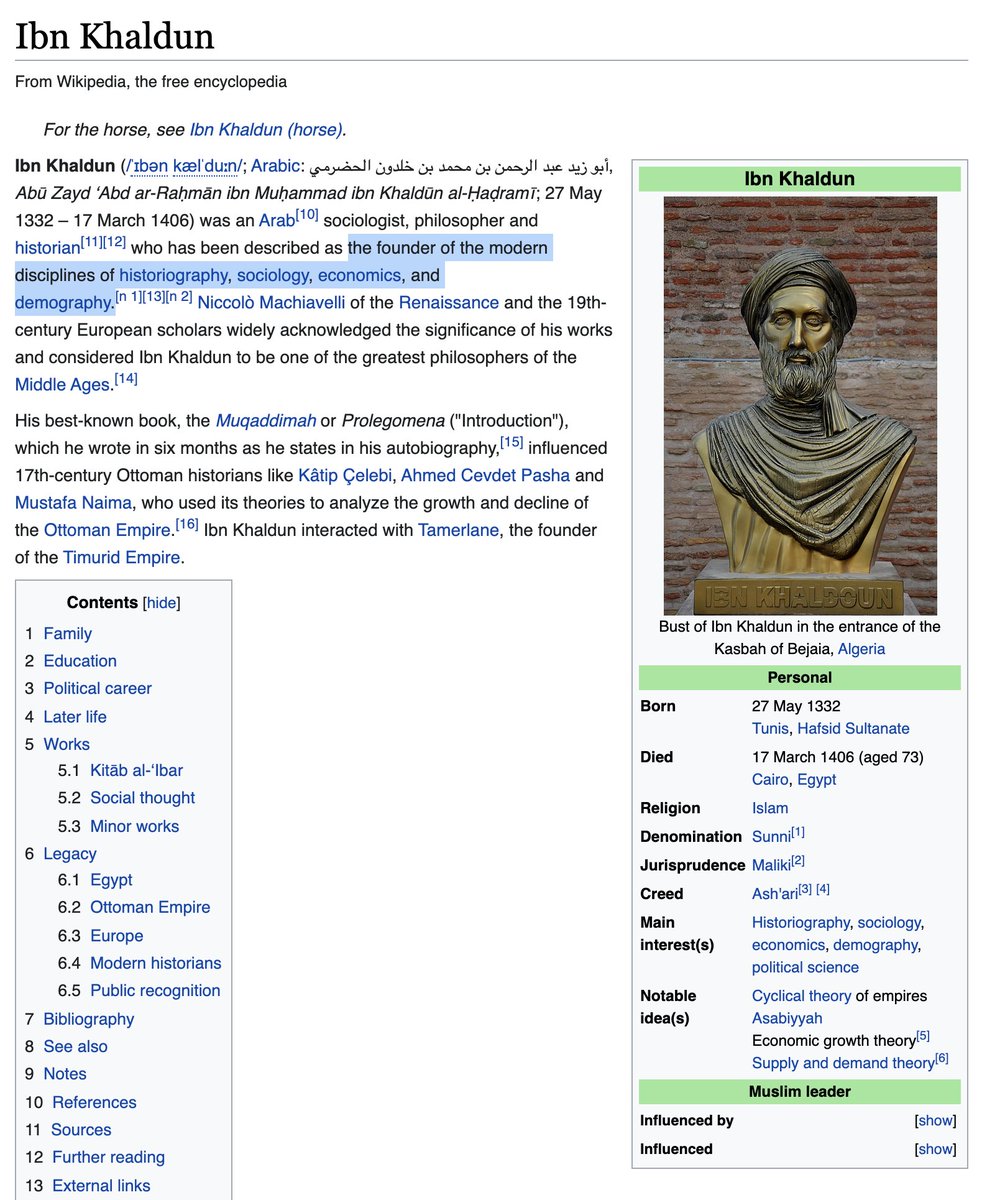Go to the See also section

pyautogui.click(x=76, y=1046)
